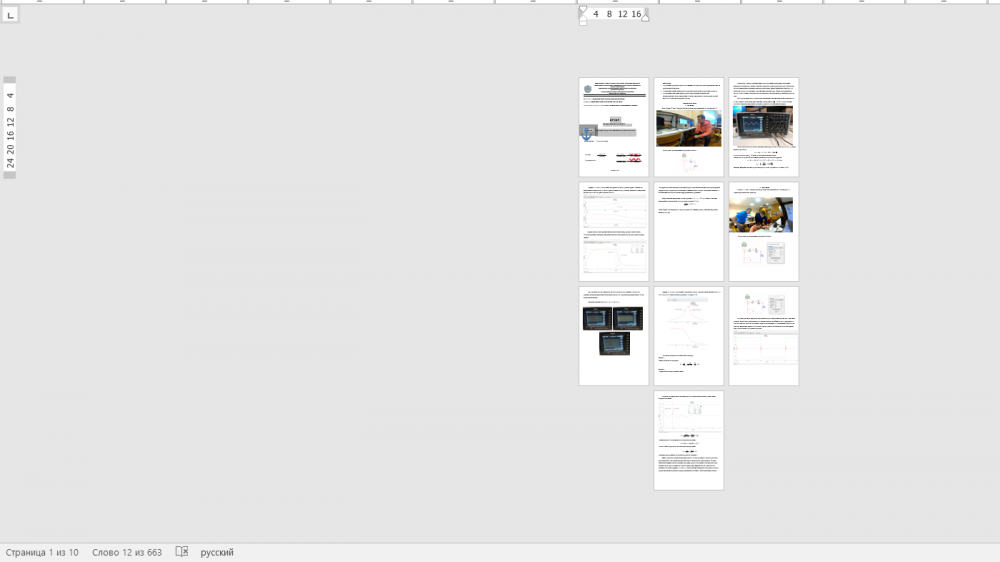This screenshot has width=1000, height=562.
Task: Click the tab stop selector button
Action: click(9, 15)
